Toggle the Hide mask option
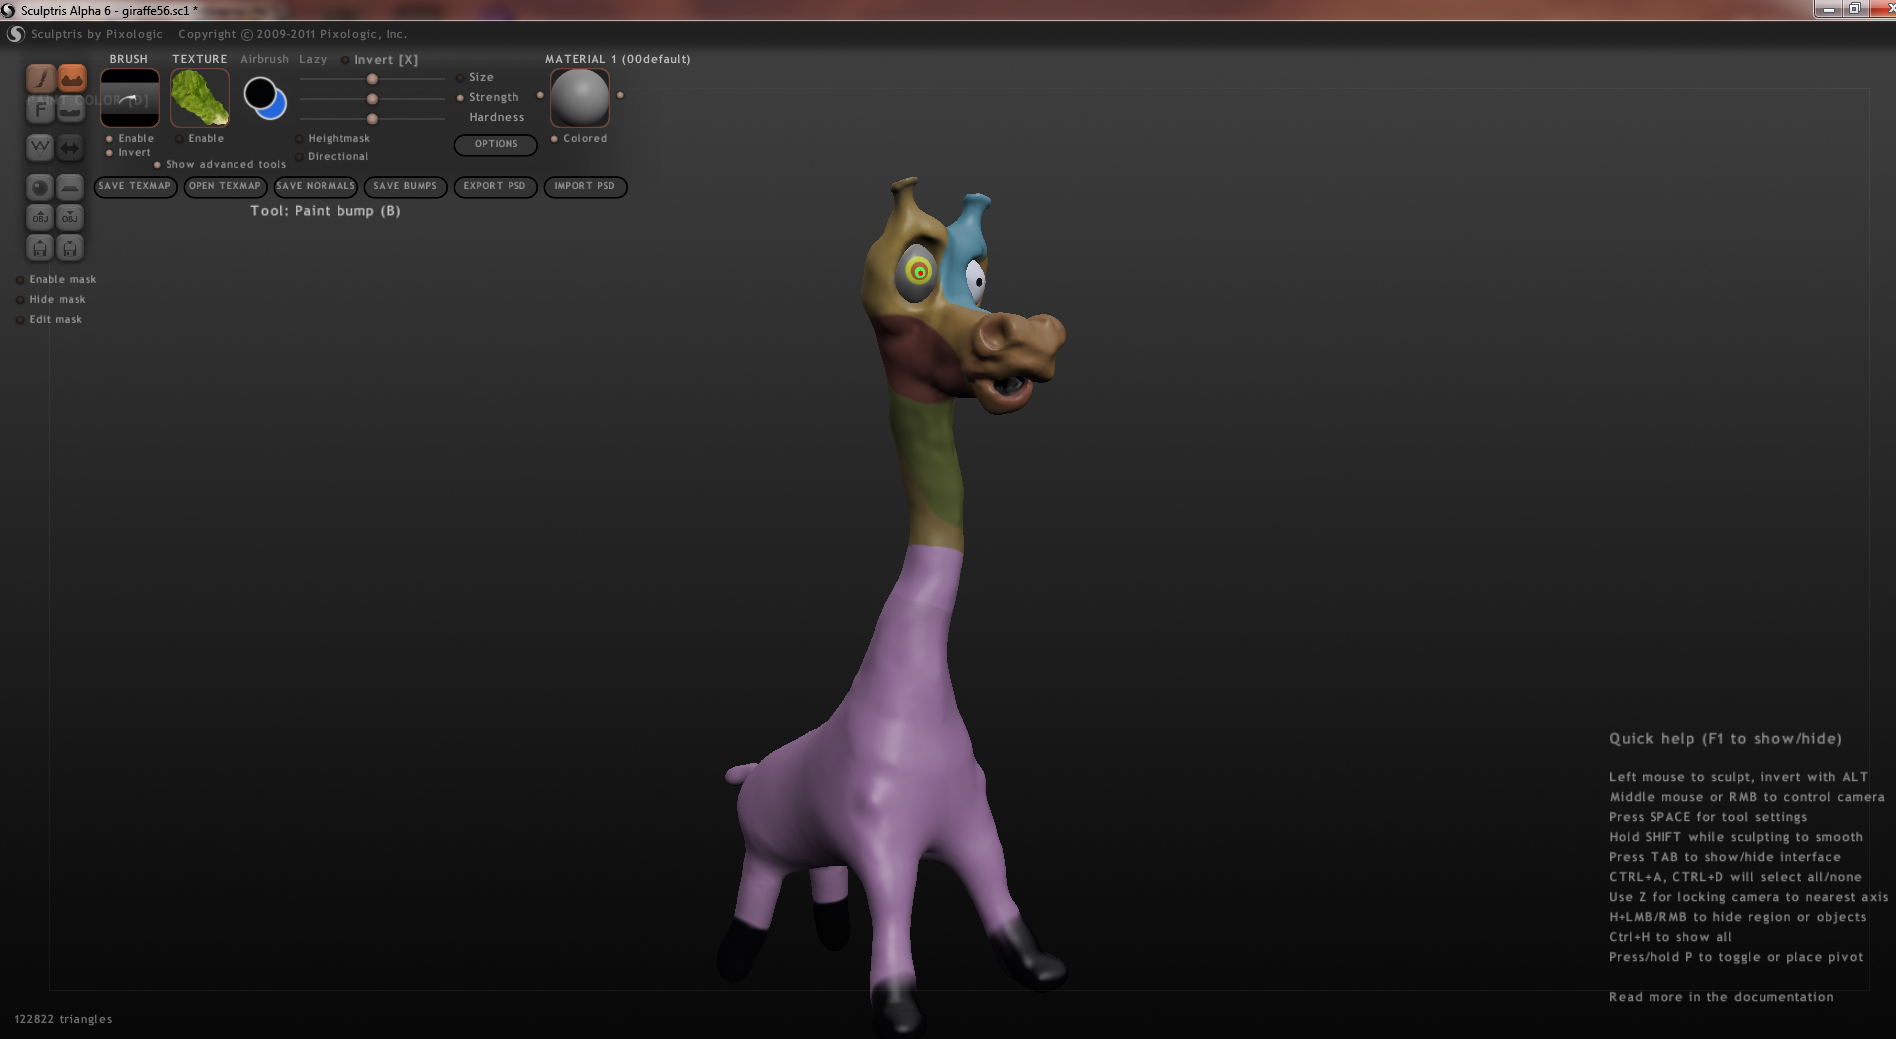Screen dimensions: 1896x1039 click(50, 300)
